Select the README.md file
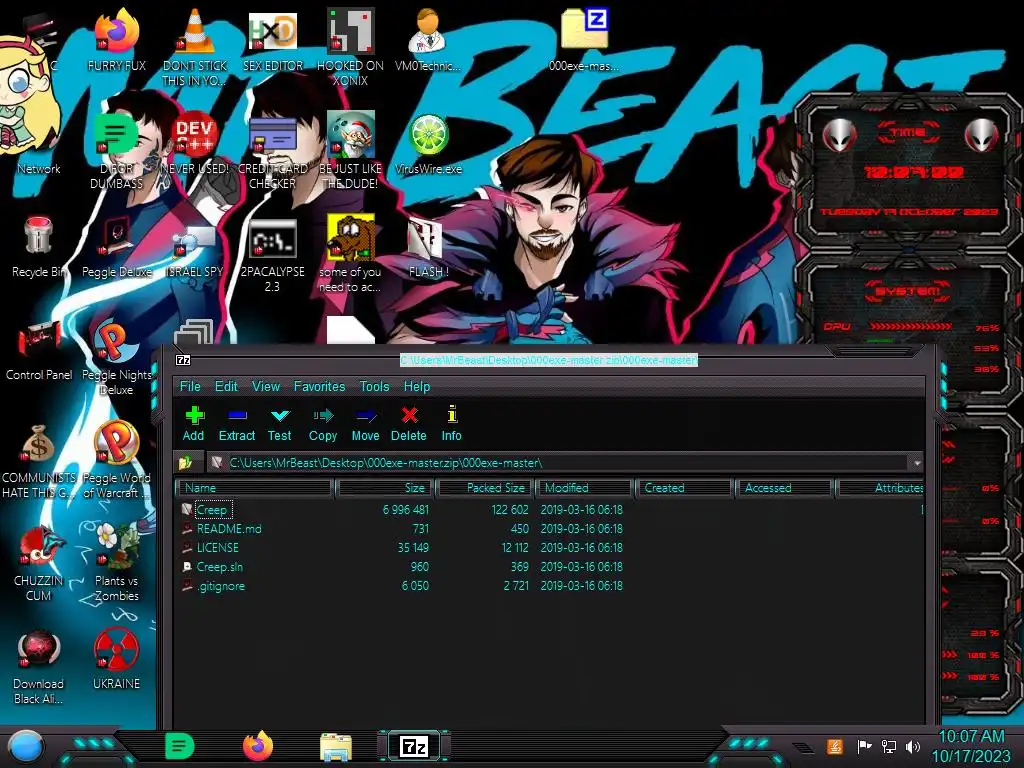The height and width of the screenshot is (768, 1024). 229,528
